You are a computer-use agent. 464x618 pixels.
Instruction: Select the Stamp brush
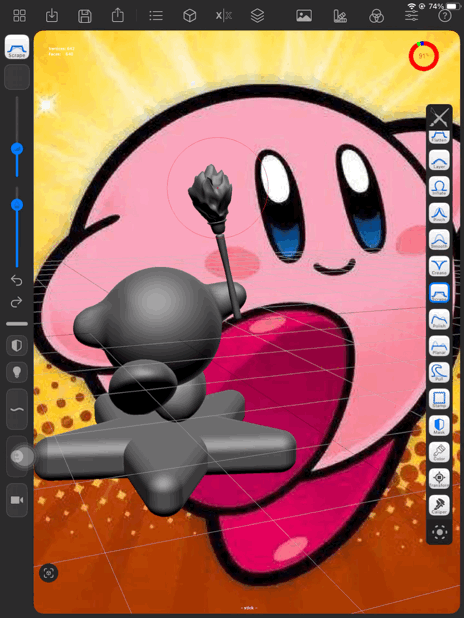[439, 398]
